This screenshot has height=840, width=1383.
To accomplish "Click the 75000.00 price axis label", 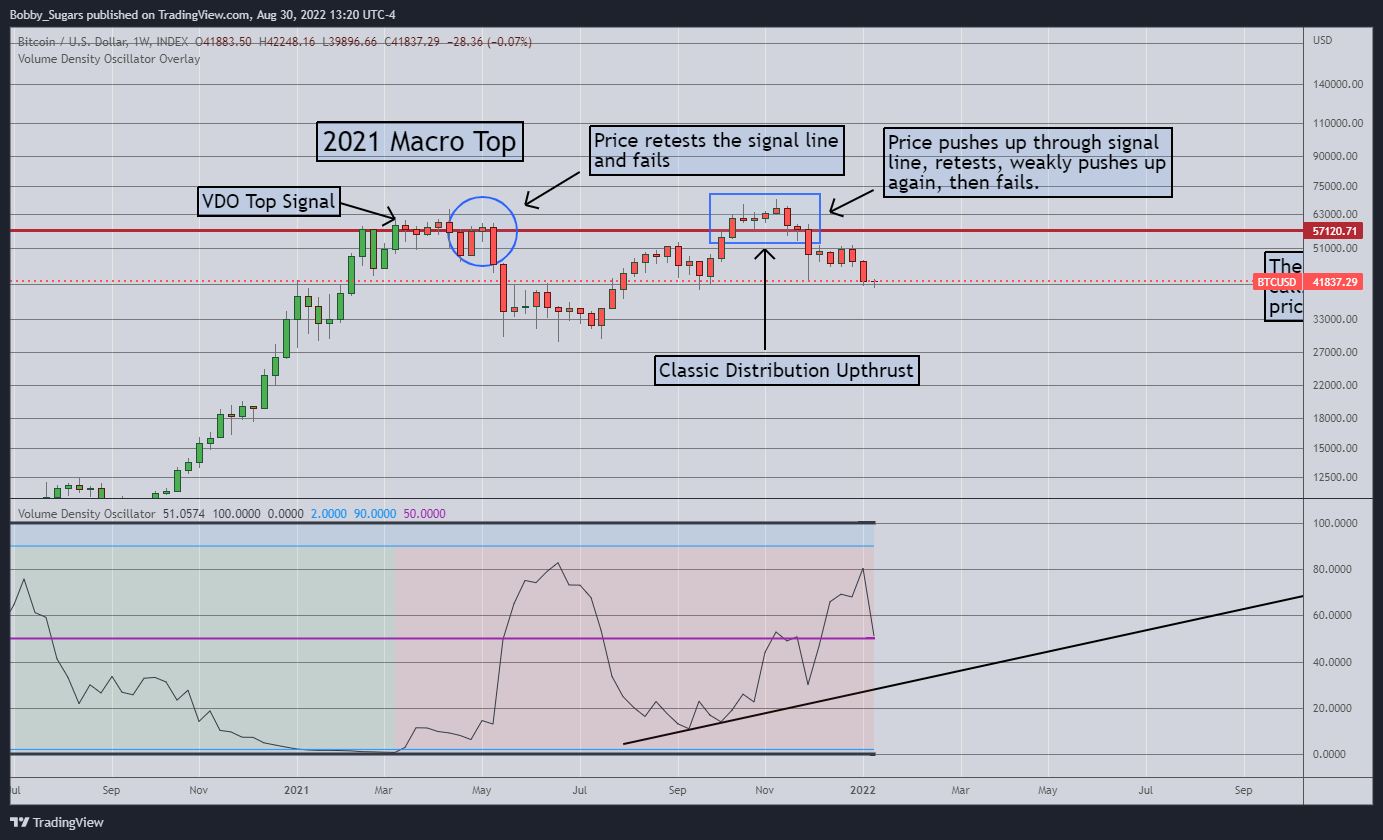I will (x=1335, y=186).
